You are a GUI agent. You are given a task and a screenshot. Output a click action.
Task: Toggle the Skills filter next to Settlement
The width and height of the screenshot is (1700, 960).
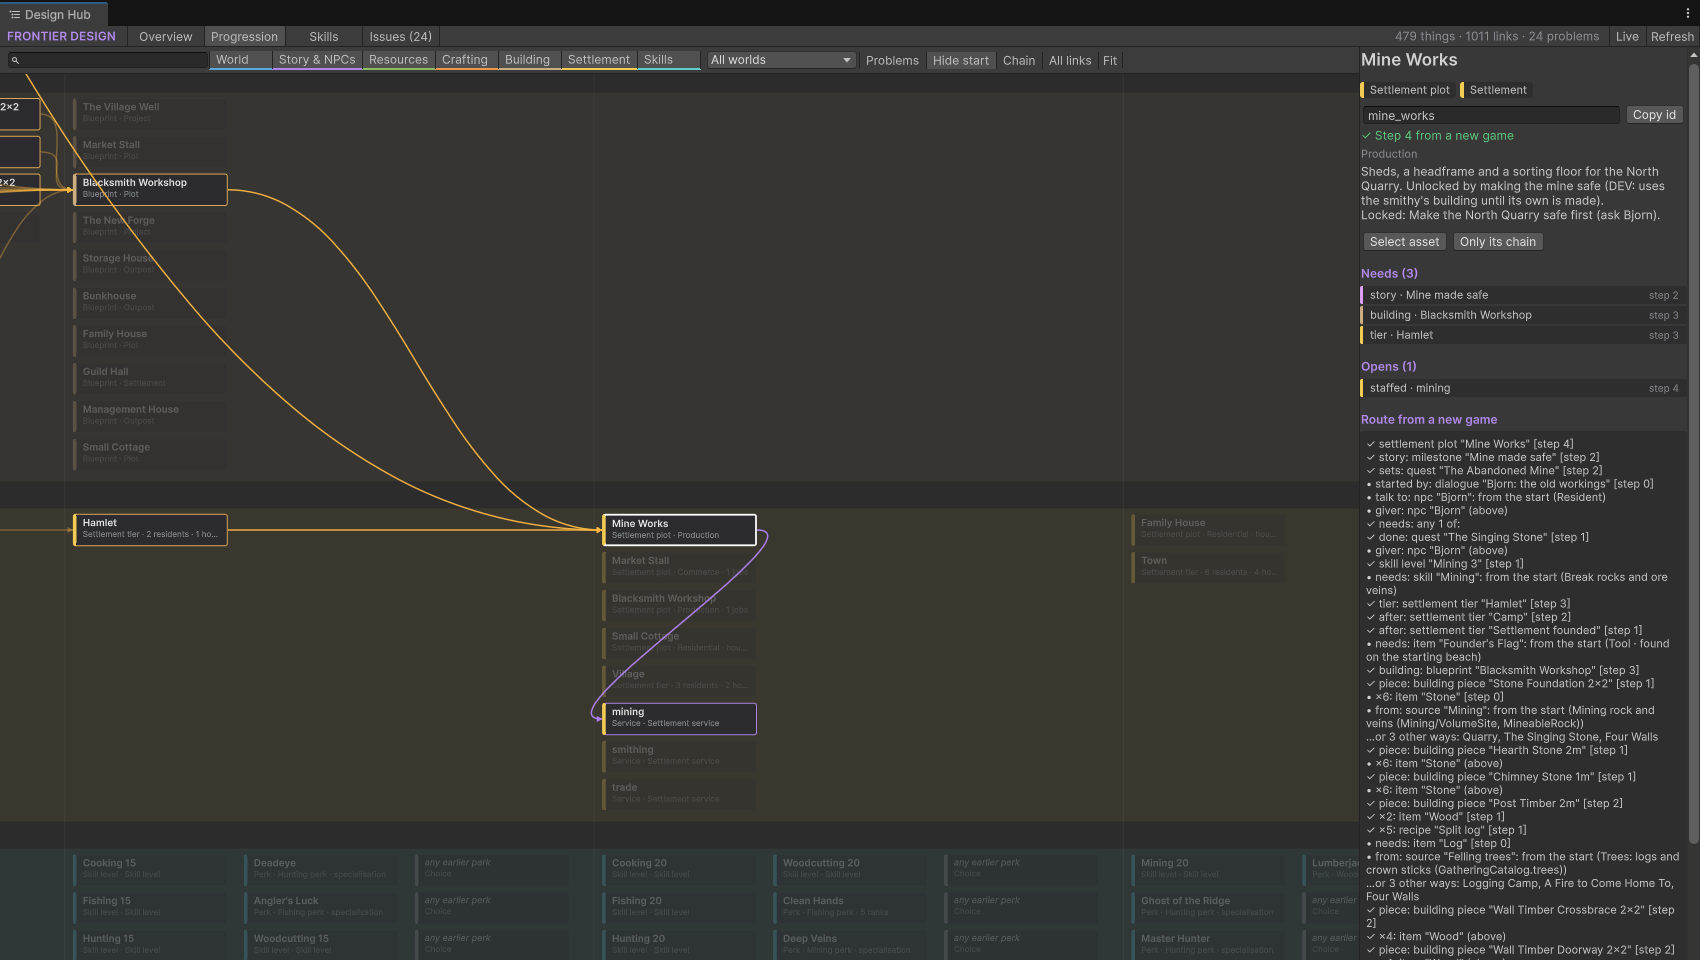click(669, 60)
